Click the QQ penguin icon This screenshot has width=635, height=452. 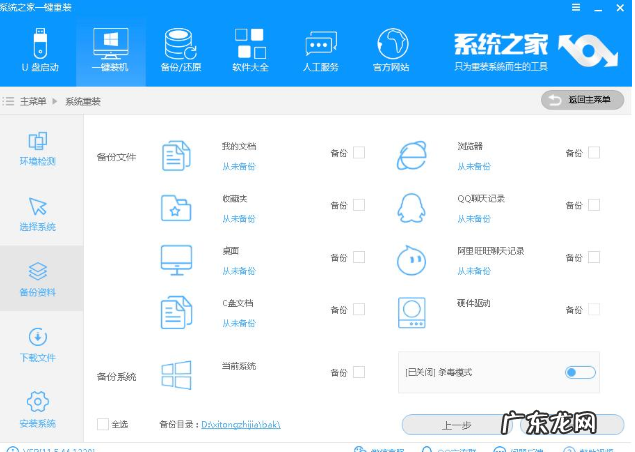pos(411,208)
